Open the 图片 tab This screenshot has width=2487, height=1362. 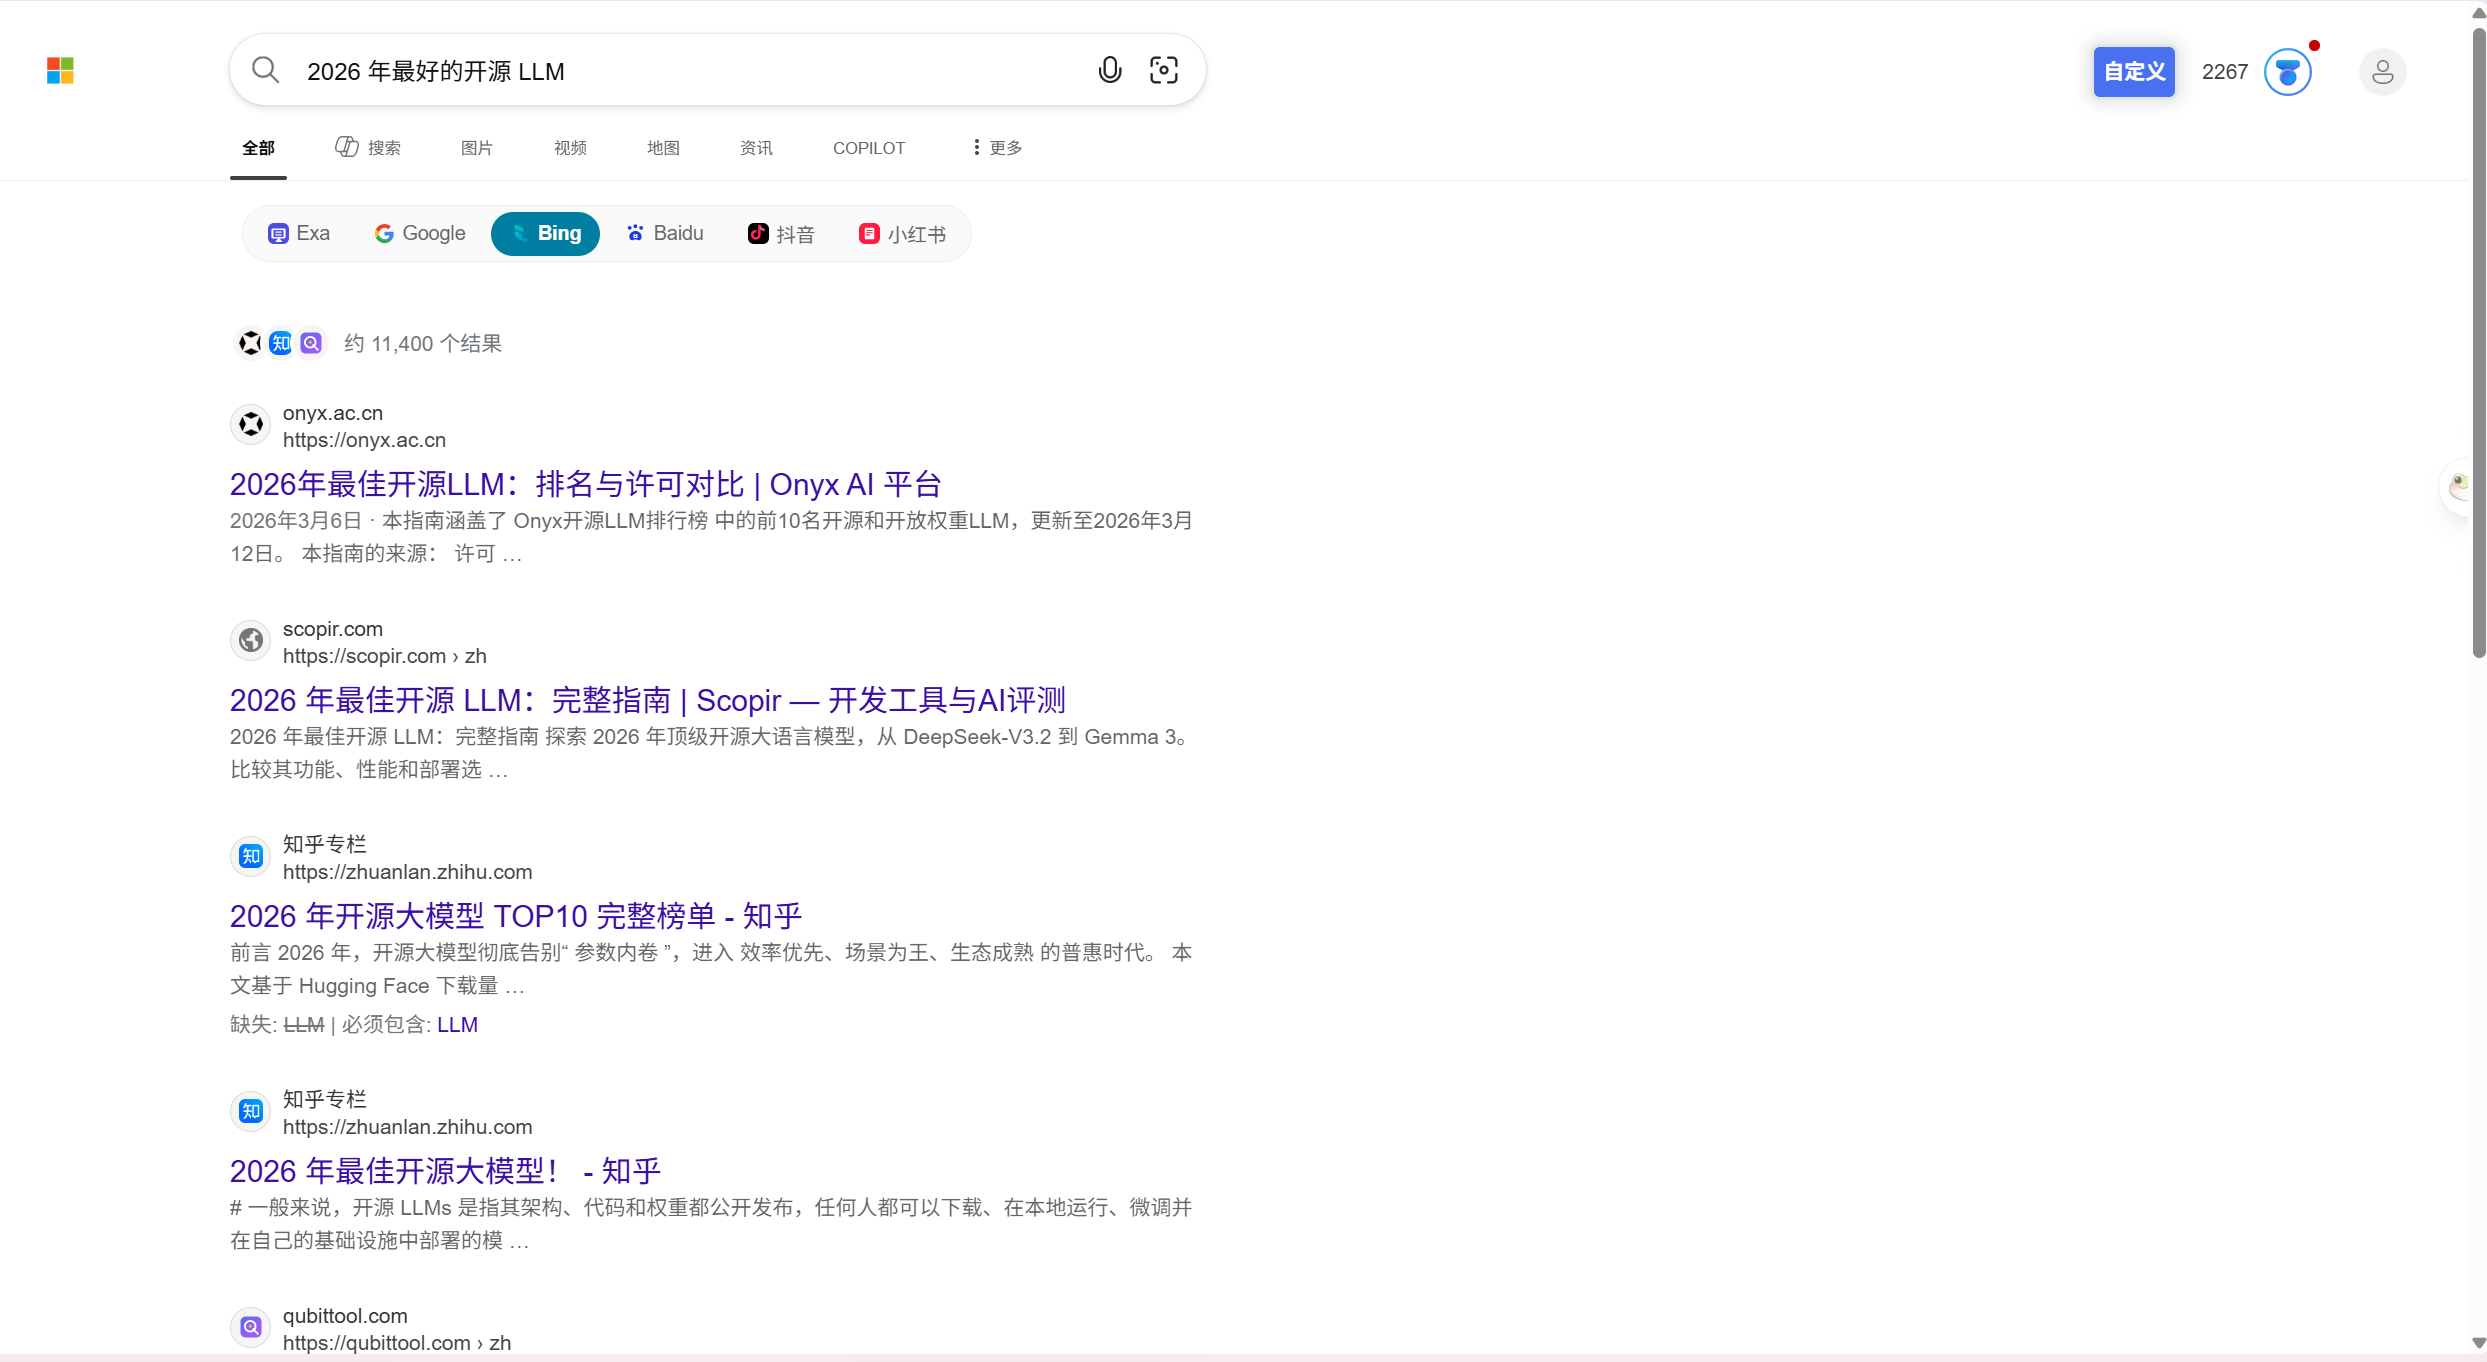(x=477, y=148)
